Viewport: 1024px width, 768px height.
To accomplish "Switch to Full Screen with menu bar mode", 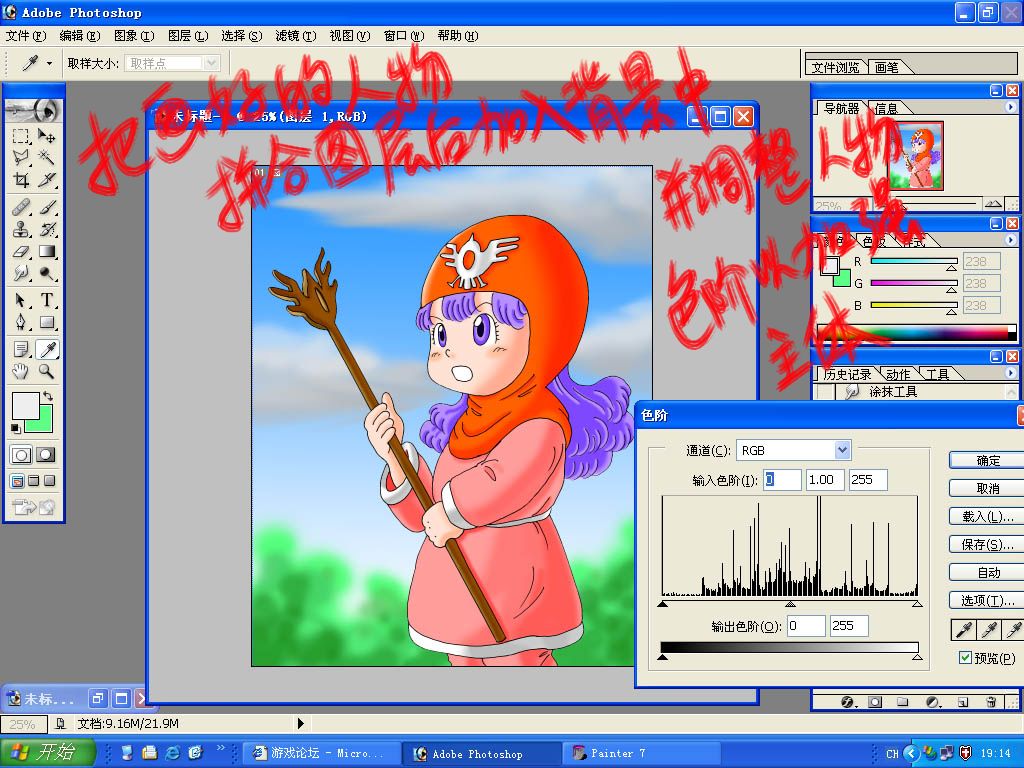I will (x=33, y=481).
